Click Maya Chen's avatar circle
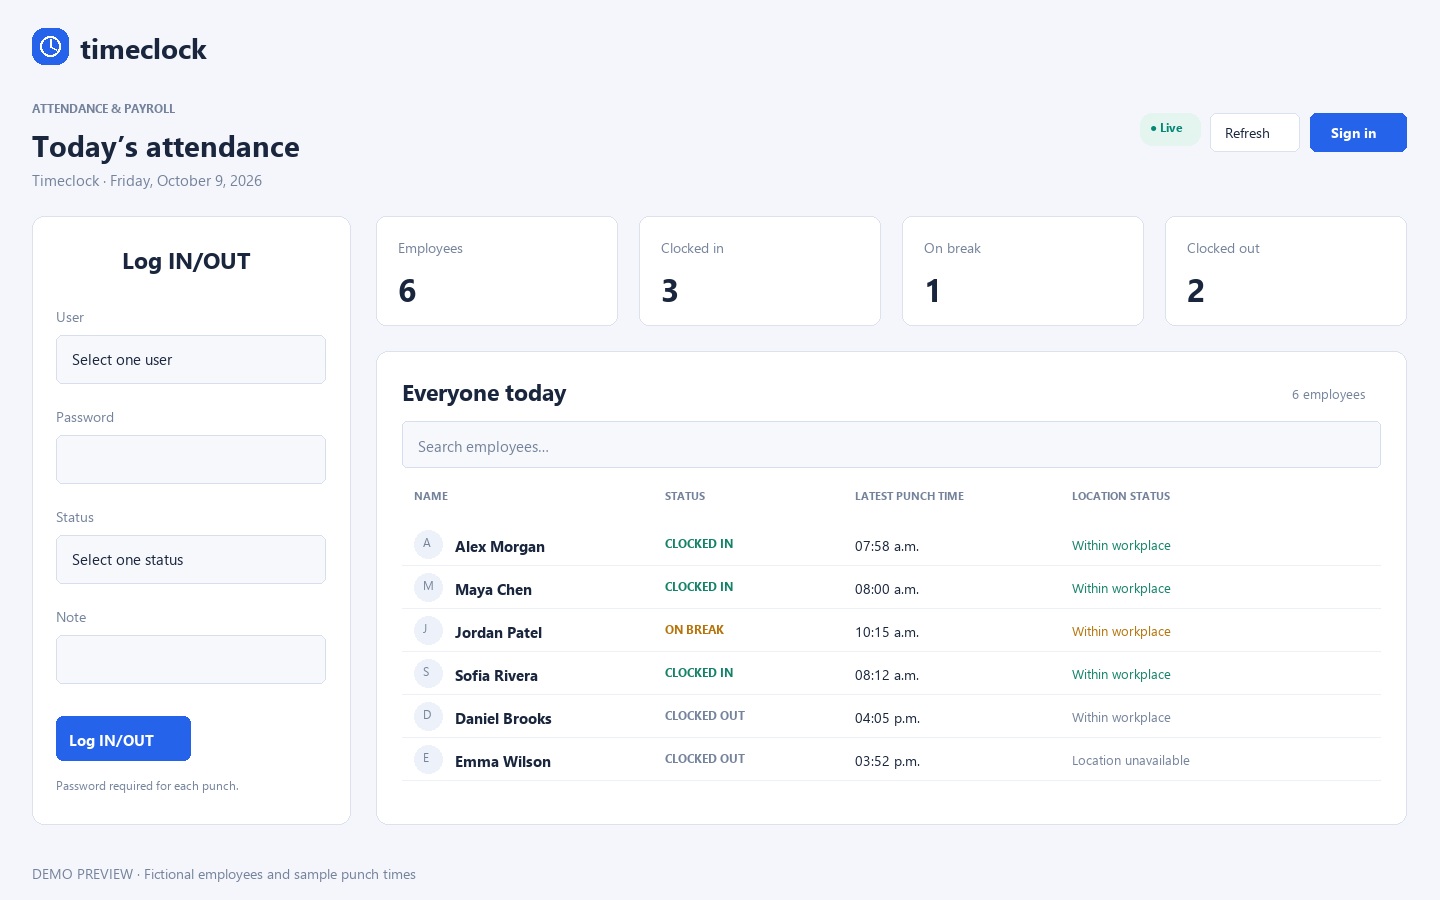1440x900 pixels. pyautogui.click(x=428, y=587)
